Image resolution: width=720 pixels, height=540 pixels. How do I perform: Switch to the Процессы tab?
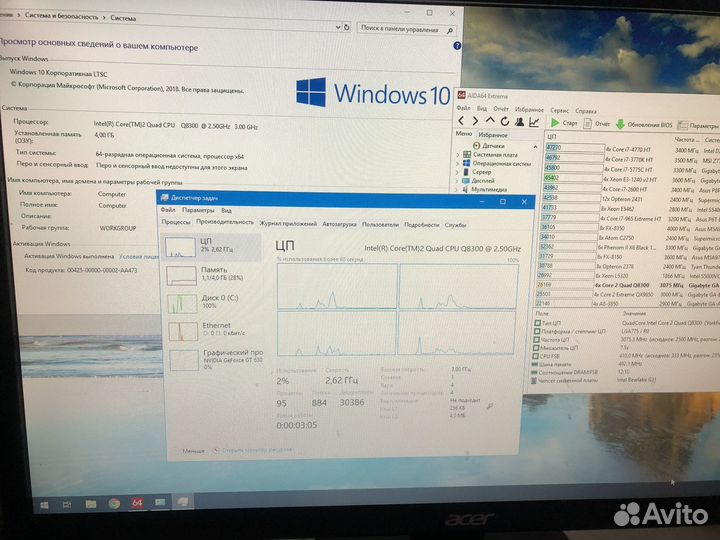[176, 222]
